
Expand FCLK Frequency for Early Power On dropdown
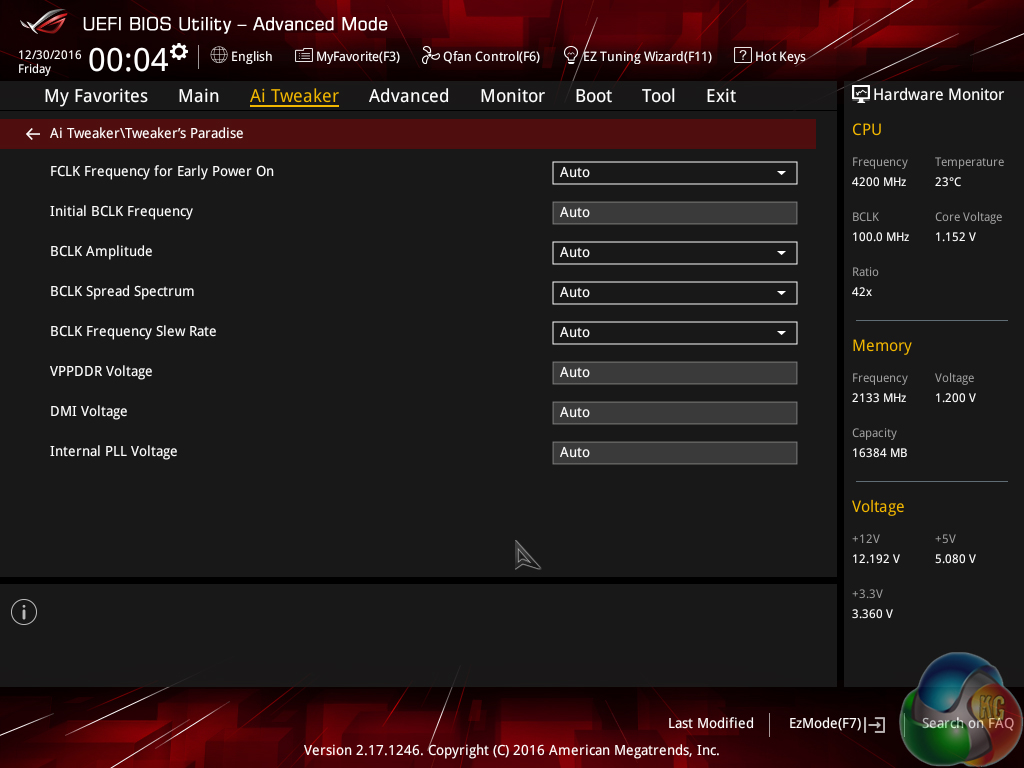pos(674,173)
